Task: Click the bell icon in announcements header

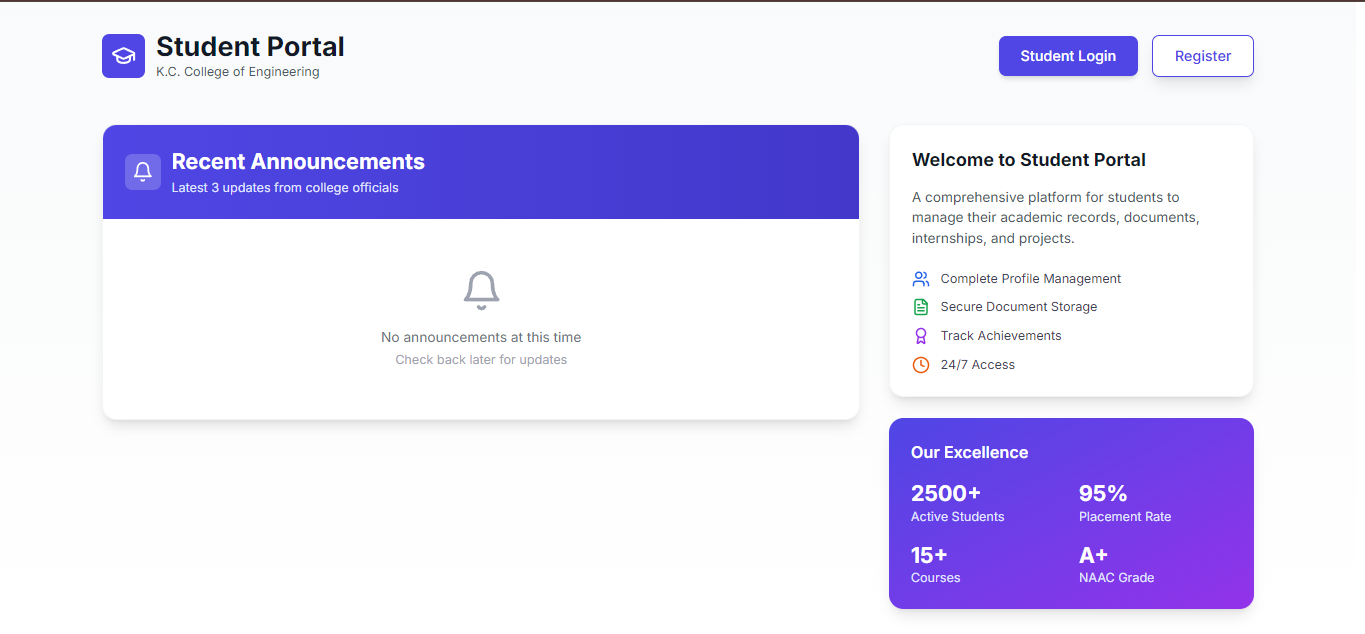Action: point(143,172)
